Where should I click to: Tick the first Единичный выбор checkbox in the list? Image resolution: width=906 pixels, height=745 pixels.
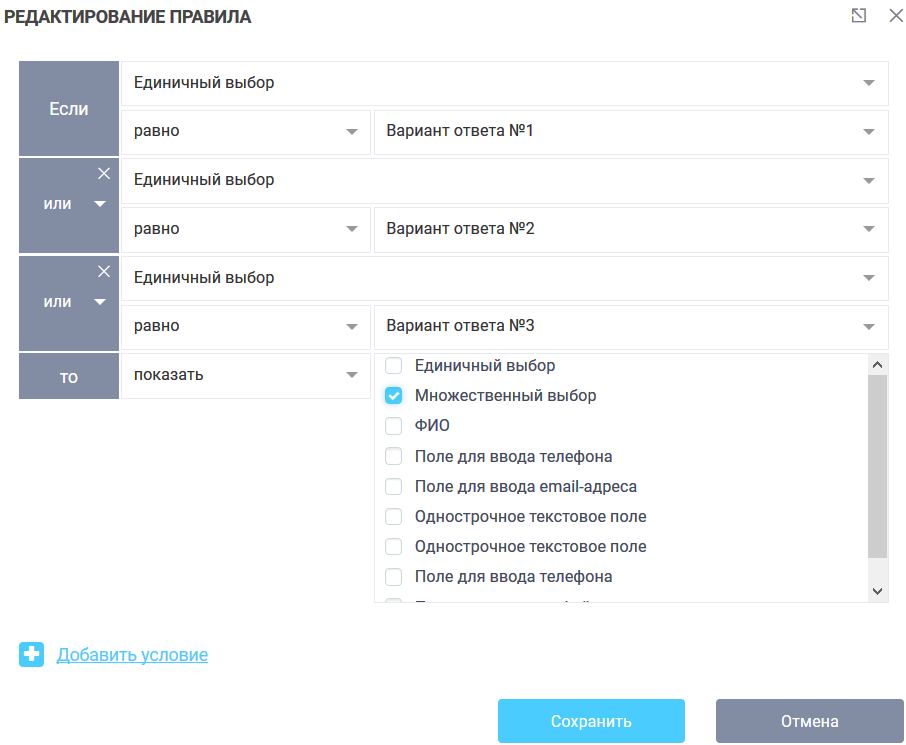394,366
